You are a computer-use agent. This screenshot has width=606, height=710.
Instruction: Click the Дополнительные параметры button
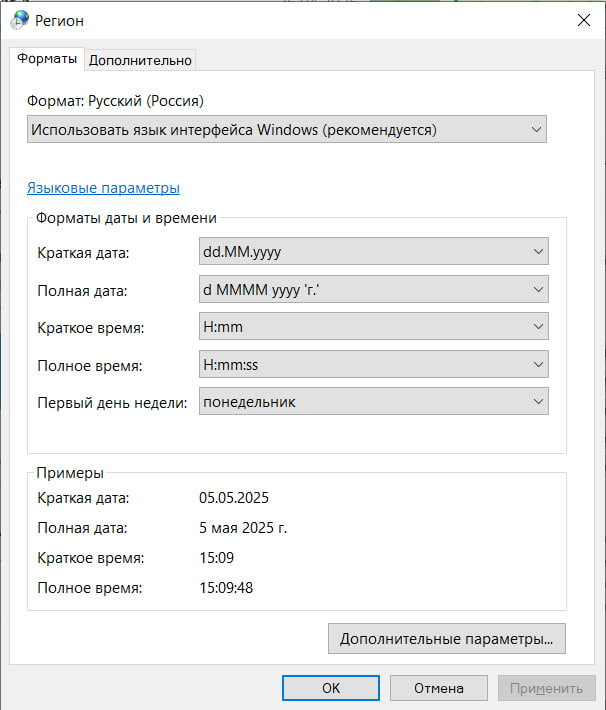coord(447,638)
